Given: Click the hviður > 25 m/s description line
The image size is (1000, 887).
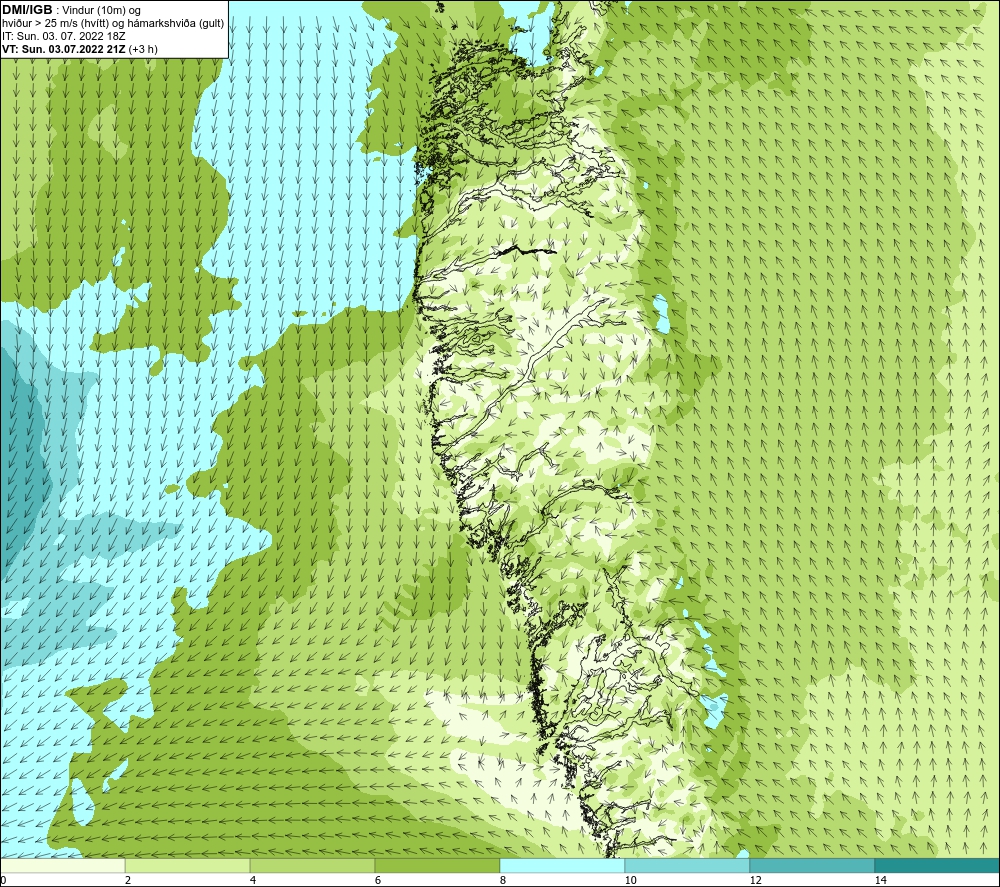Looking at the screenshot, I should 113,24.
